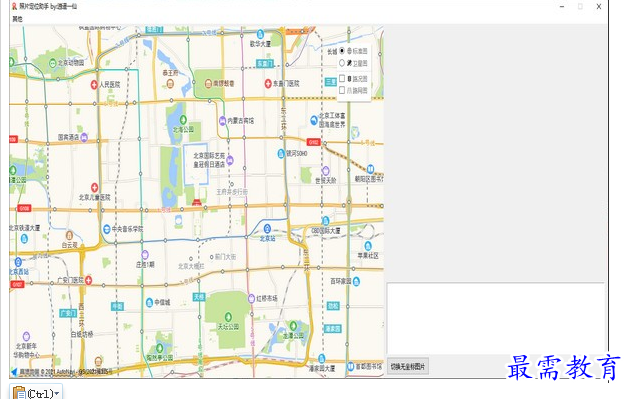Image resolution: width=629 pixels, height=399 pixels.
Task: Click the 北海公园 park marker icon
Action: coord(183,119)
